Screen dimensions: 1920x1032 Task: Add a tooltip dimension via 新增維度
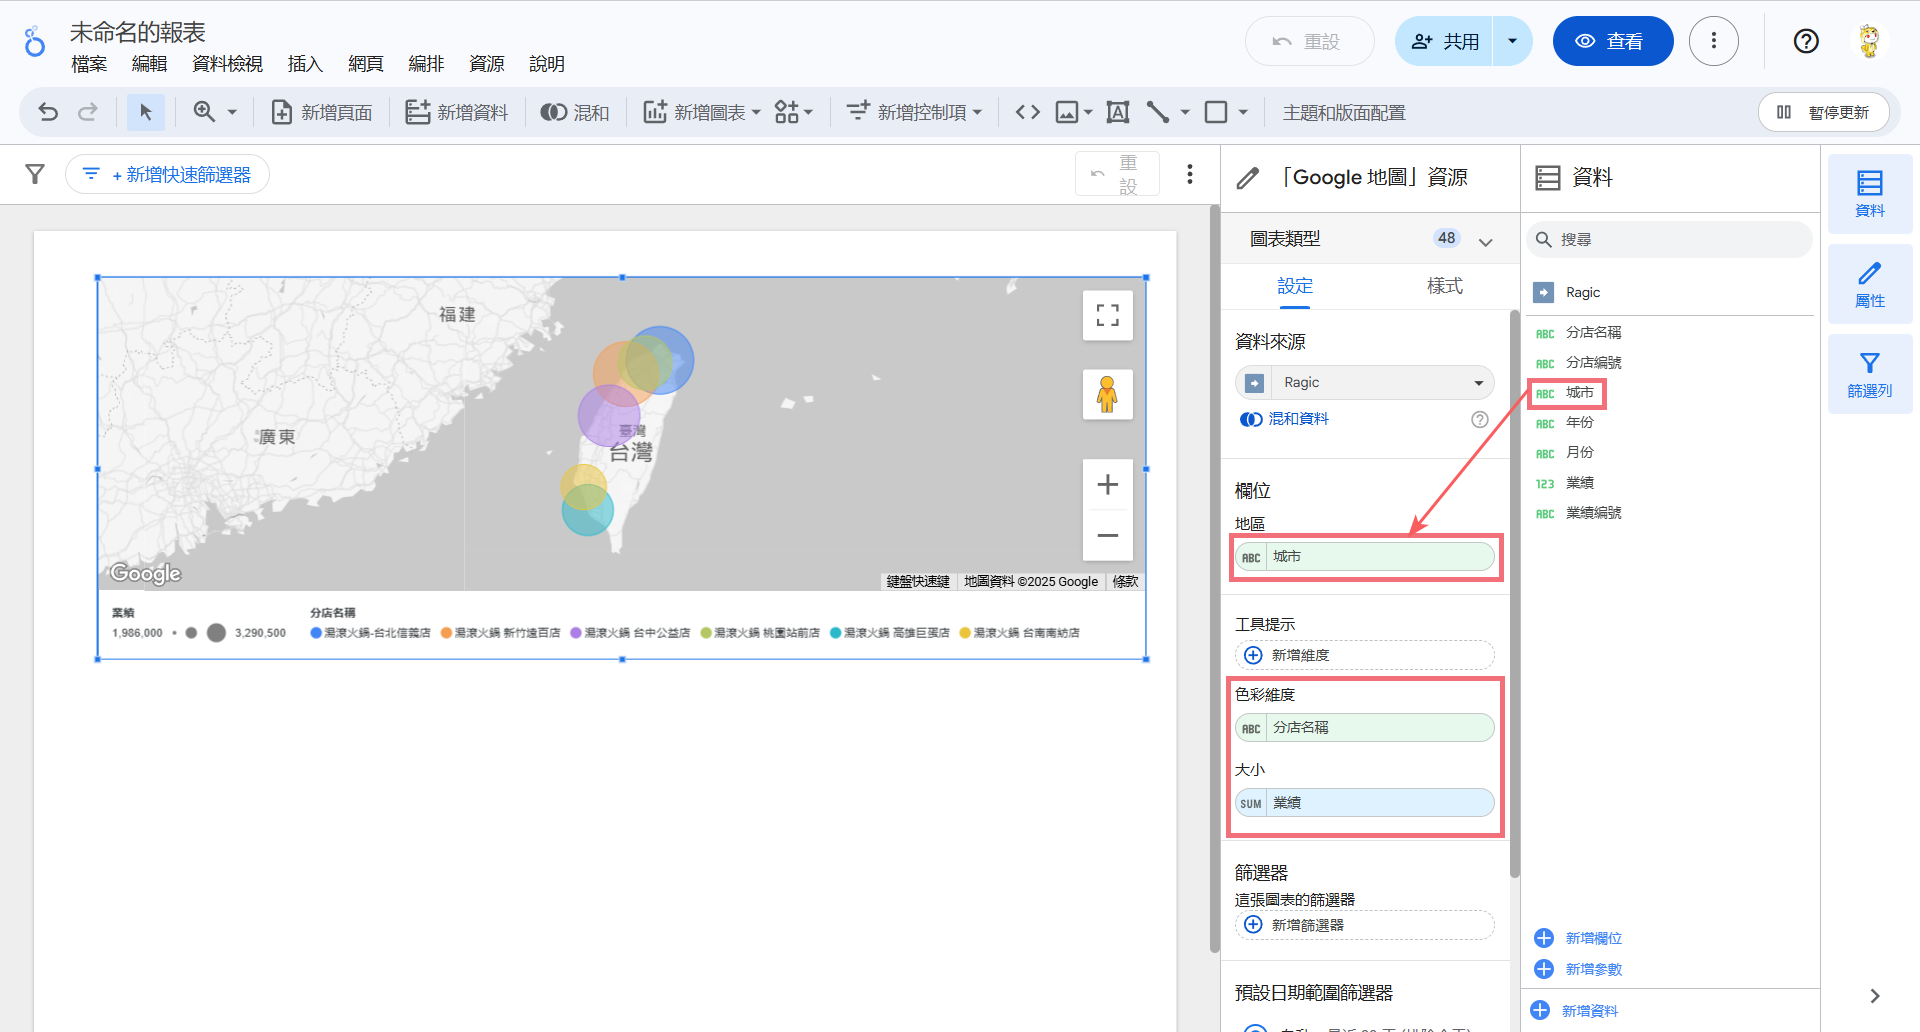point(1364,655)
